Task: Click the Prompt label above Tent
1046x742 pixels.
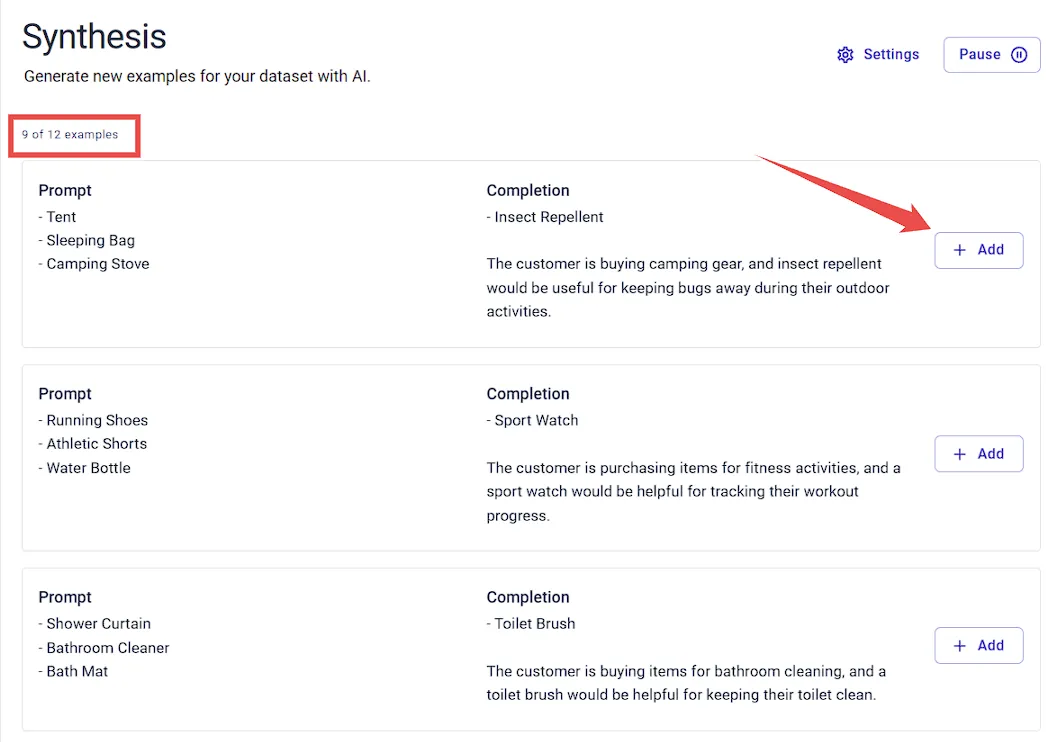Action: click(x=65, y=191)
